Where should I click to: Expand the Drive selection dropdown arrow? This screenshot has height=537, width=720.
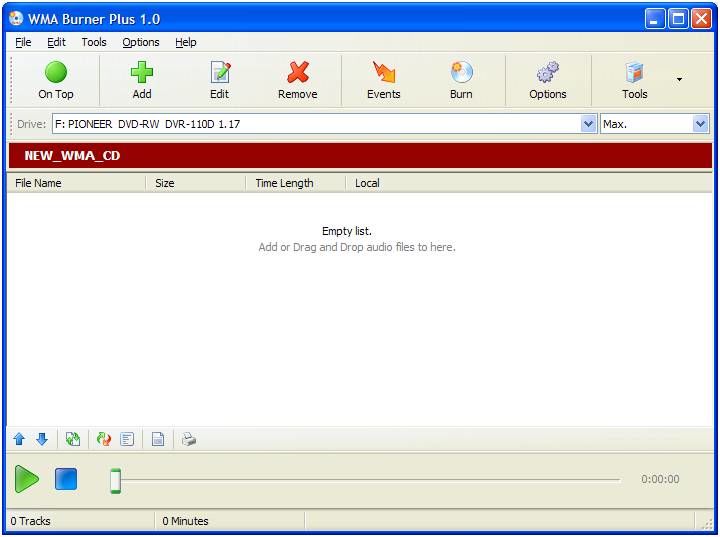(x=588, y=124)
